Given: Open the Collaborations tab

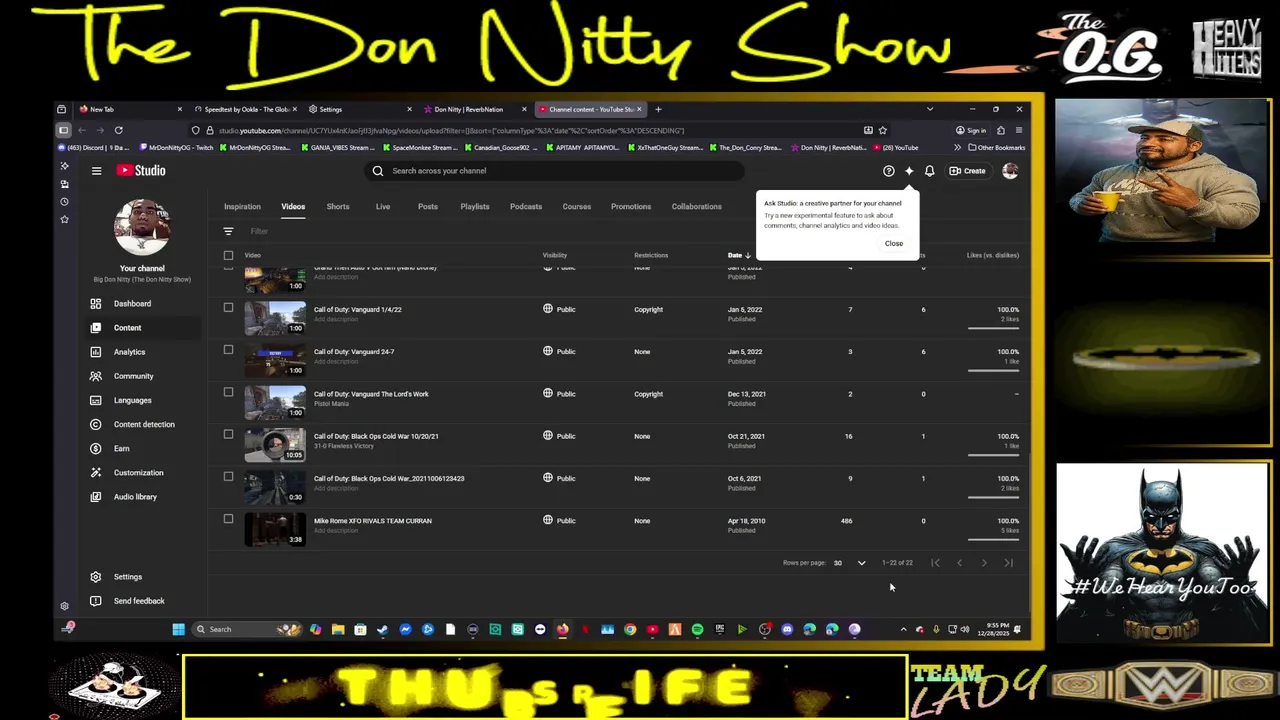Looking at the screenshot, I should [x=697, y=207].
